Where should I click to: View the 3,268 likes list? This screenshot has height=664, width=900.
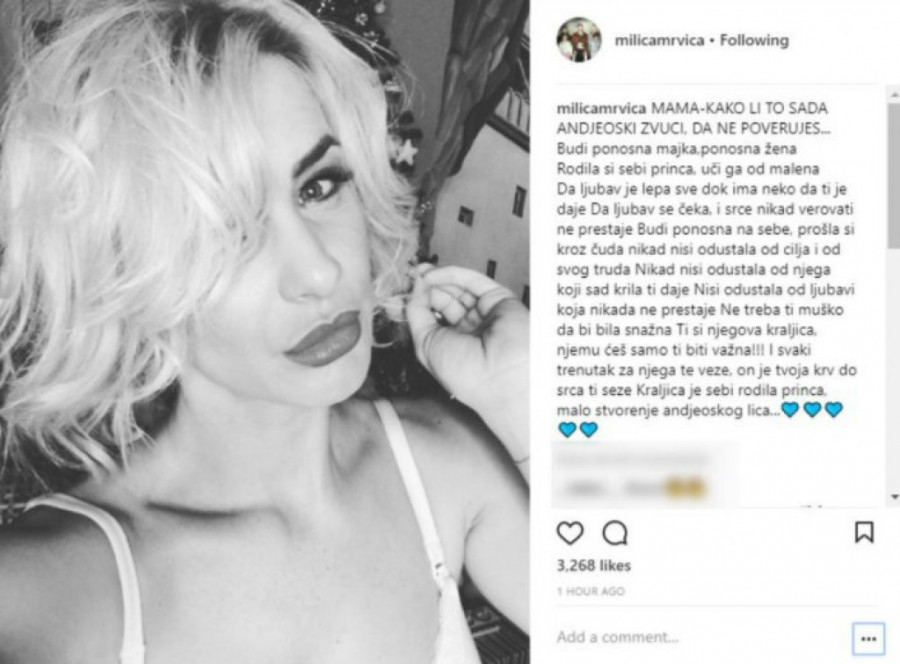pos(593,565)
